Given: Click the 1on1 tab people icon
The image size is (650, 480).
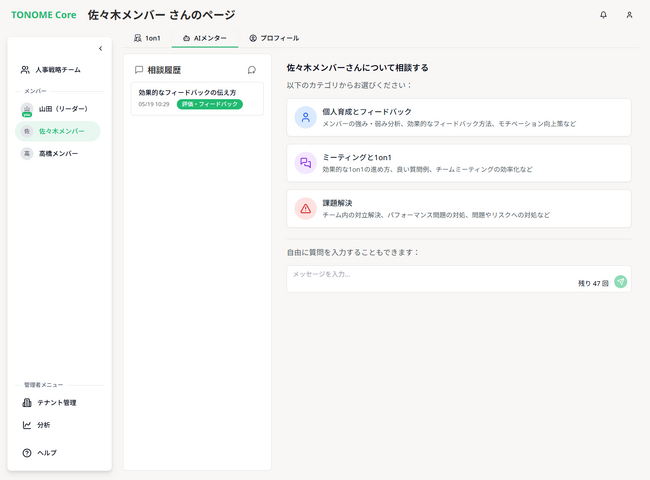Looking at the screenshot, I should coord(138,38).
